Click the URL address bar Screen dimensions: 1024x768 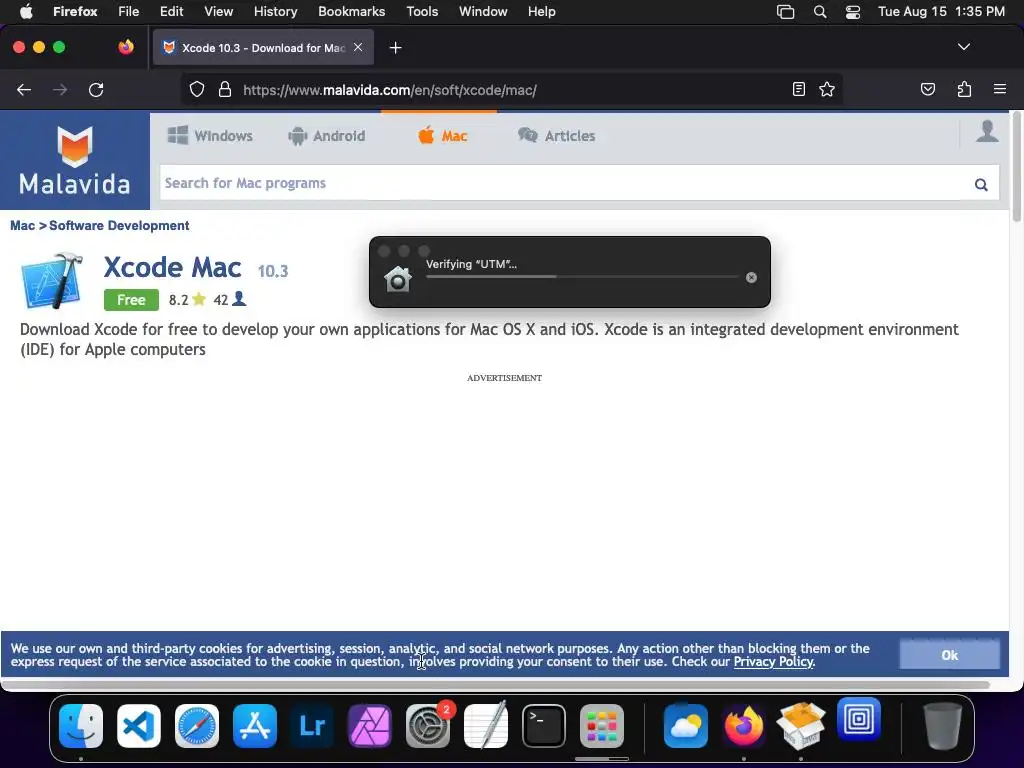click(513, 89)
